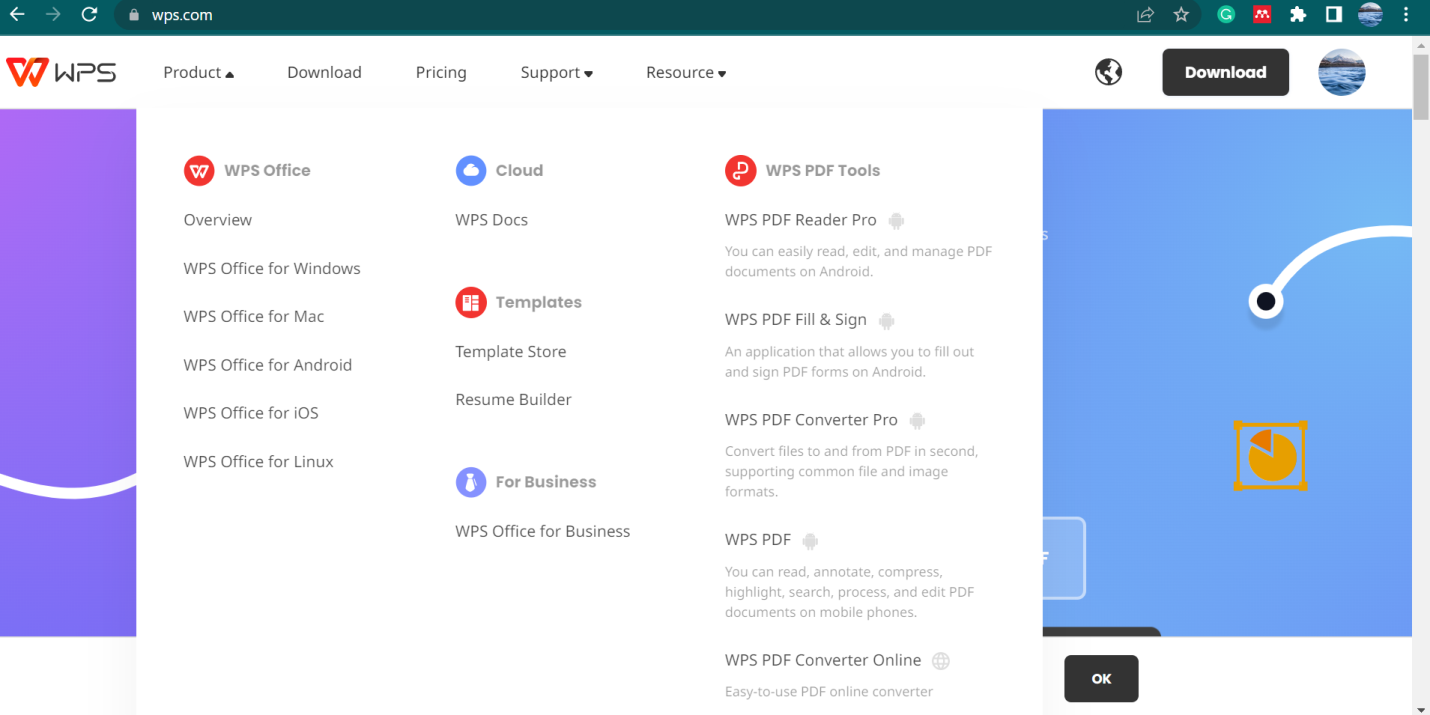Image resolution: width=1430 pixels, height=715 pixels.
Task: Click globe icon beside WPS PDF Converter Online
Action: 940,661
